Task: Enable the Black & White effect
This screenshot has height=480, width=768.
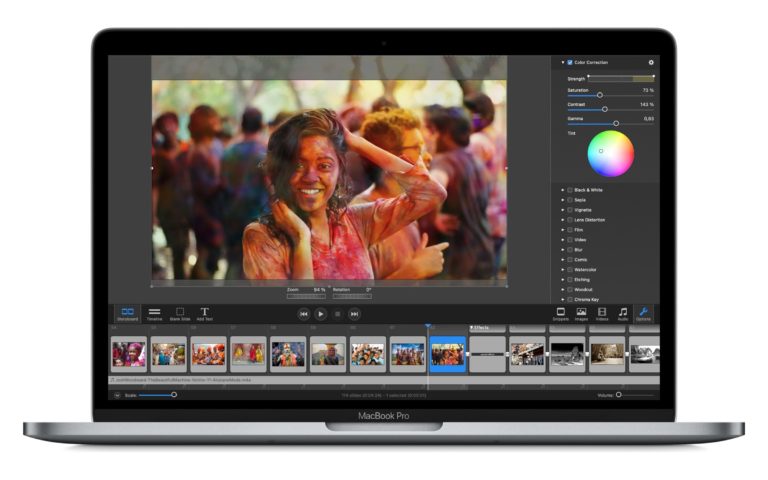Action: point(570,190)
